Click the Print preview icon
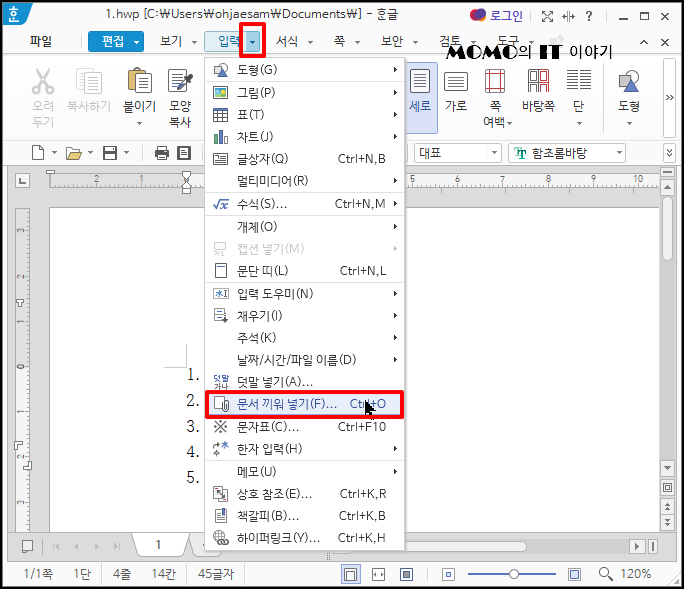Screen dimensions: 684x589 [x=184, y=153]
